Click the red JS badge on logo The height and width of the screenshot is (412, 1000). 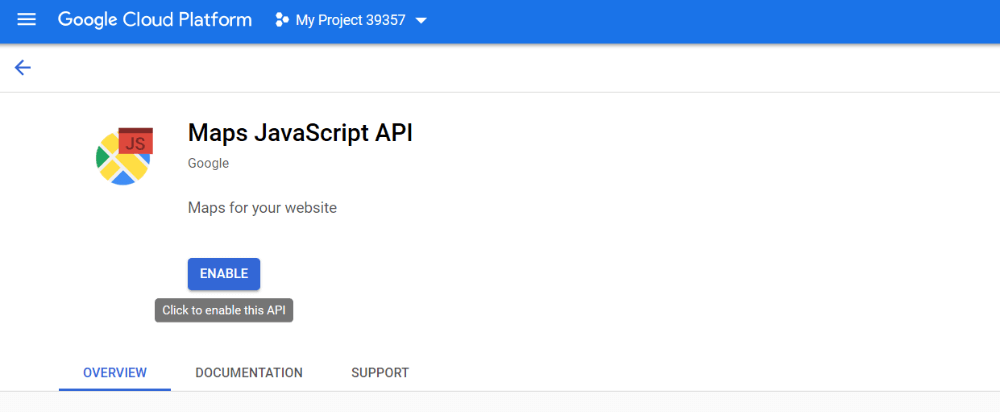pos(135,142)
